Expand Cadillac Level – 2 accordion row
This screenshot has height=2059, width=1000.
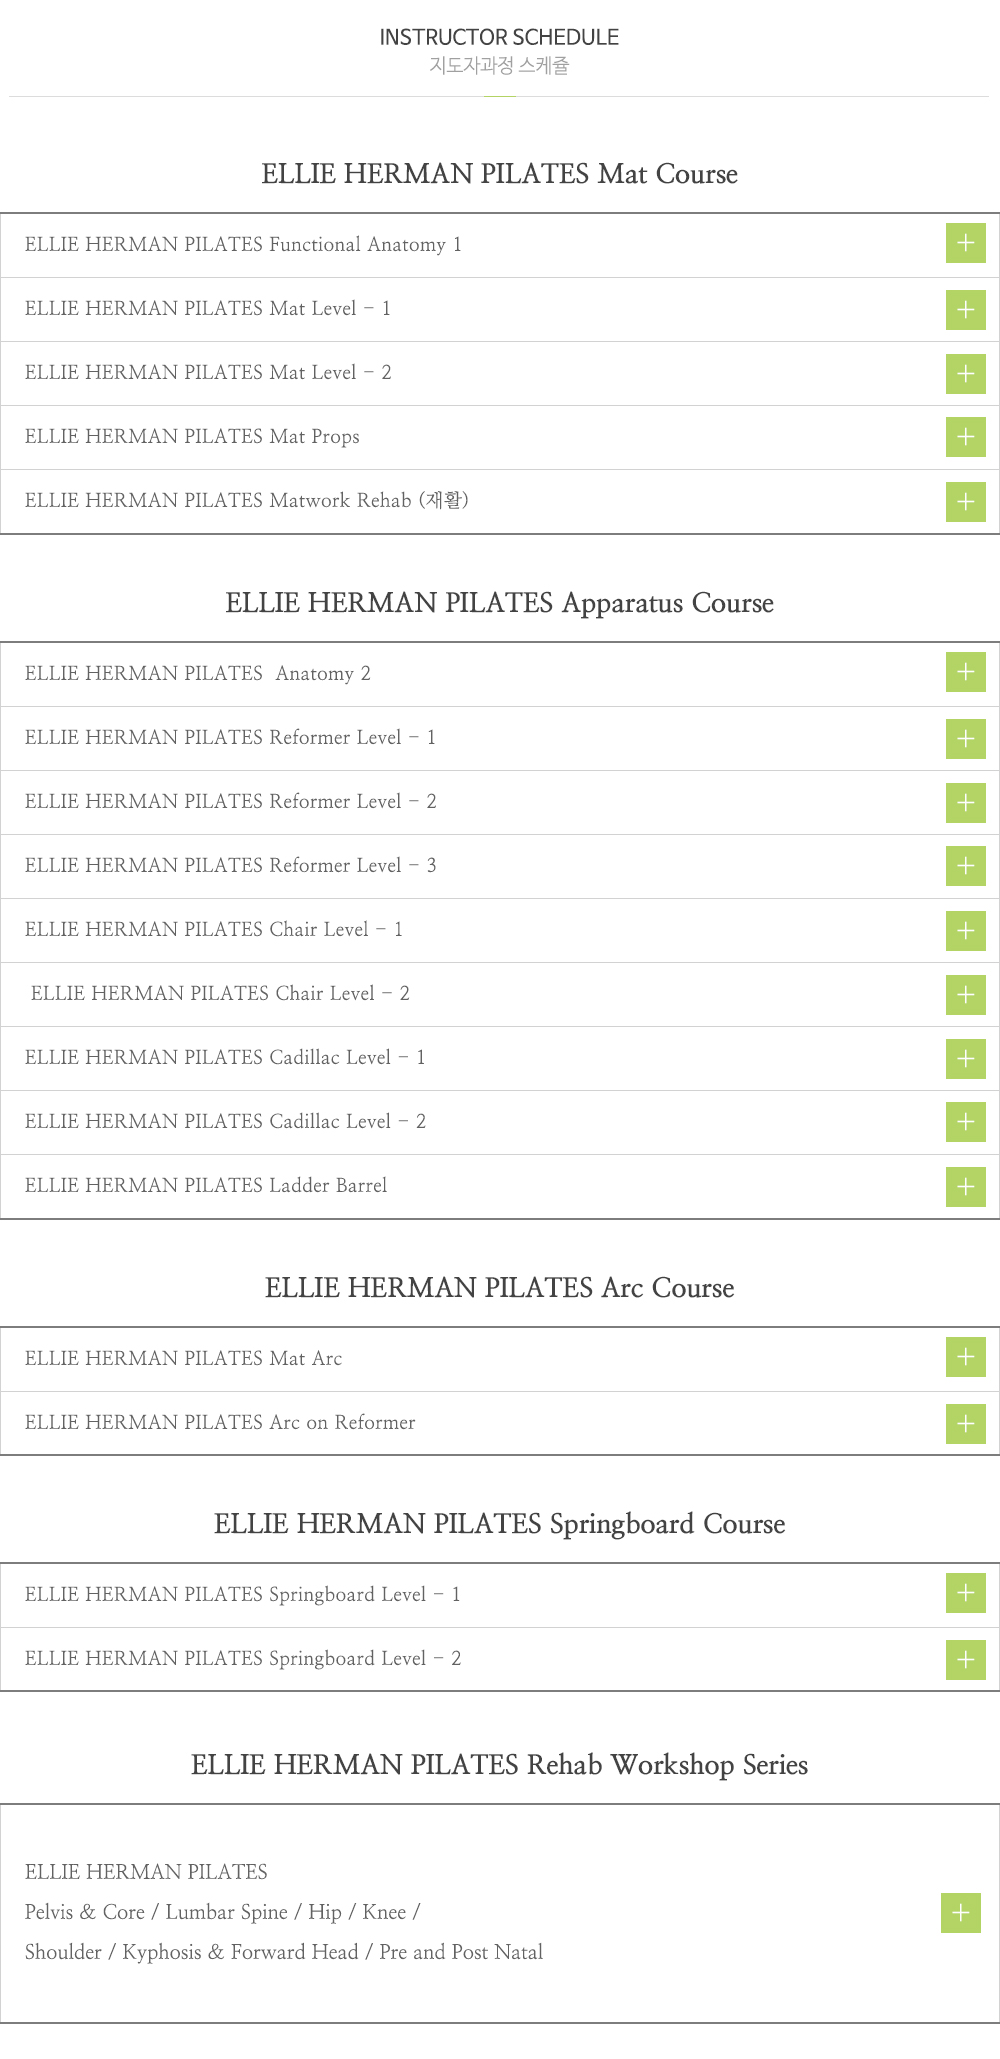pos(500,1122)
